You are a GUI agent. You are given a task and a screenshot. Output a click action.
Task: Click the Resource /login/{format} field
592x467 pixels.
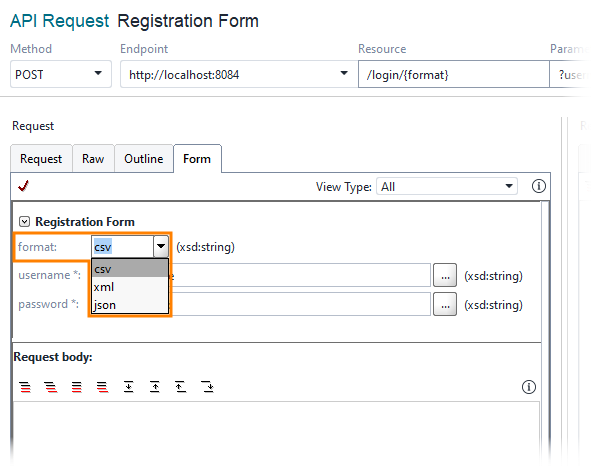coord(453,74)
